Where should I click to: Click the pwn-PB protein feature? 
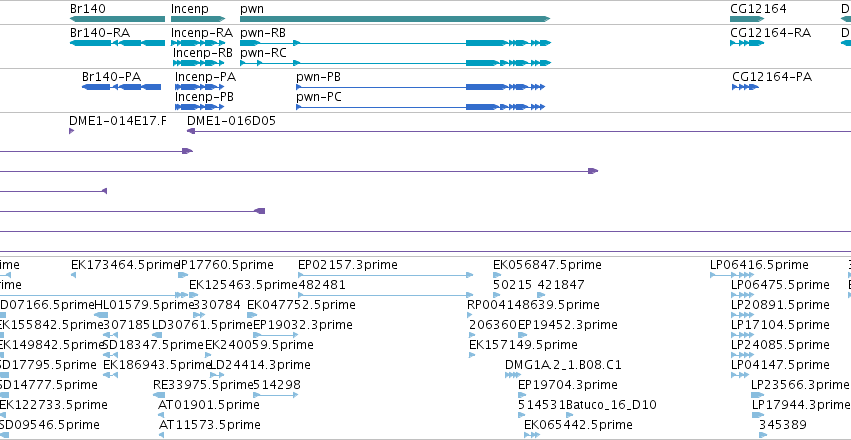(420, 87)
